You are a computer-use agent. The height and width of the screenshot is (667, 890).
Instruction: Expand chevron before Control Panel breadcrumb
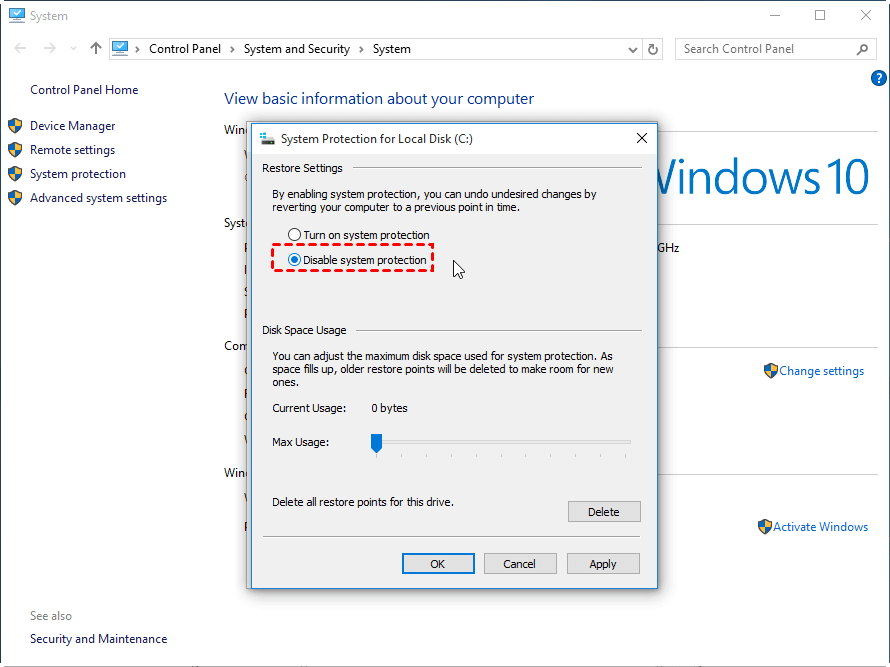point(137,49)
